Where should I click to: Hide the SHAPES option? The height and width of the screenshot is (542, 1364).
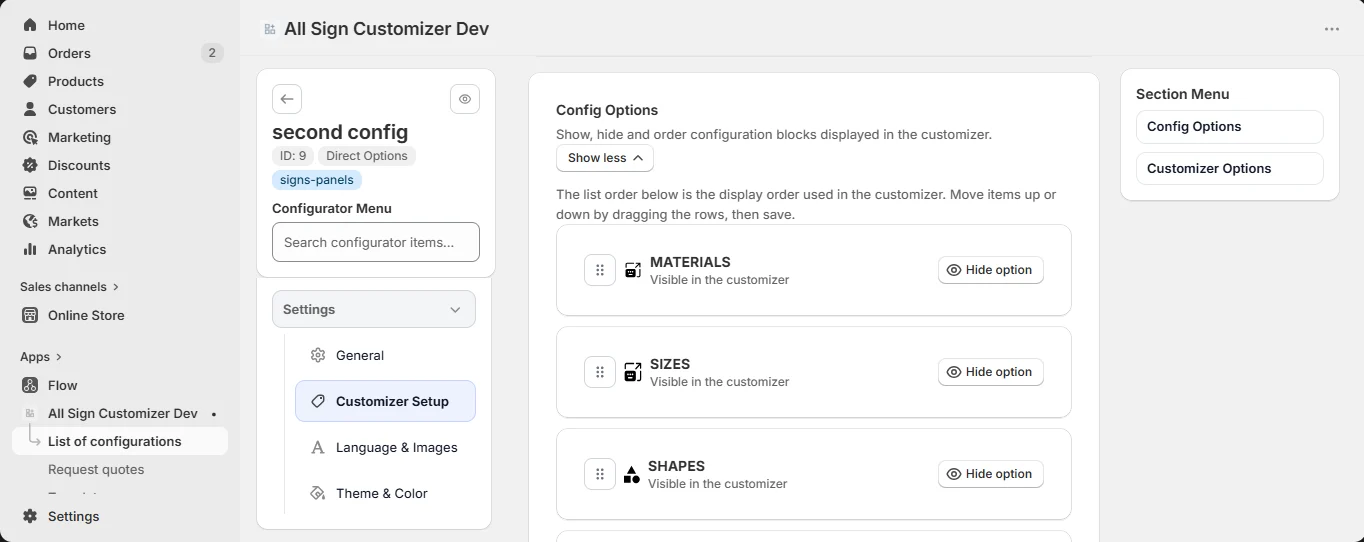pyautogui.click(x=990, y=474)
